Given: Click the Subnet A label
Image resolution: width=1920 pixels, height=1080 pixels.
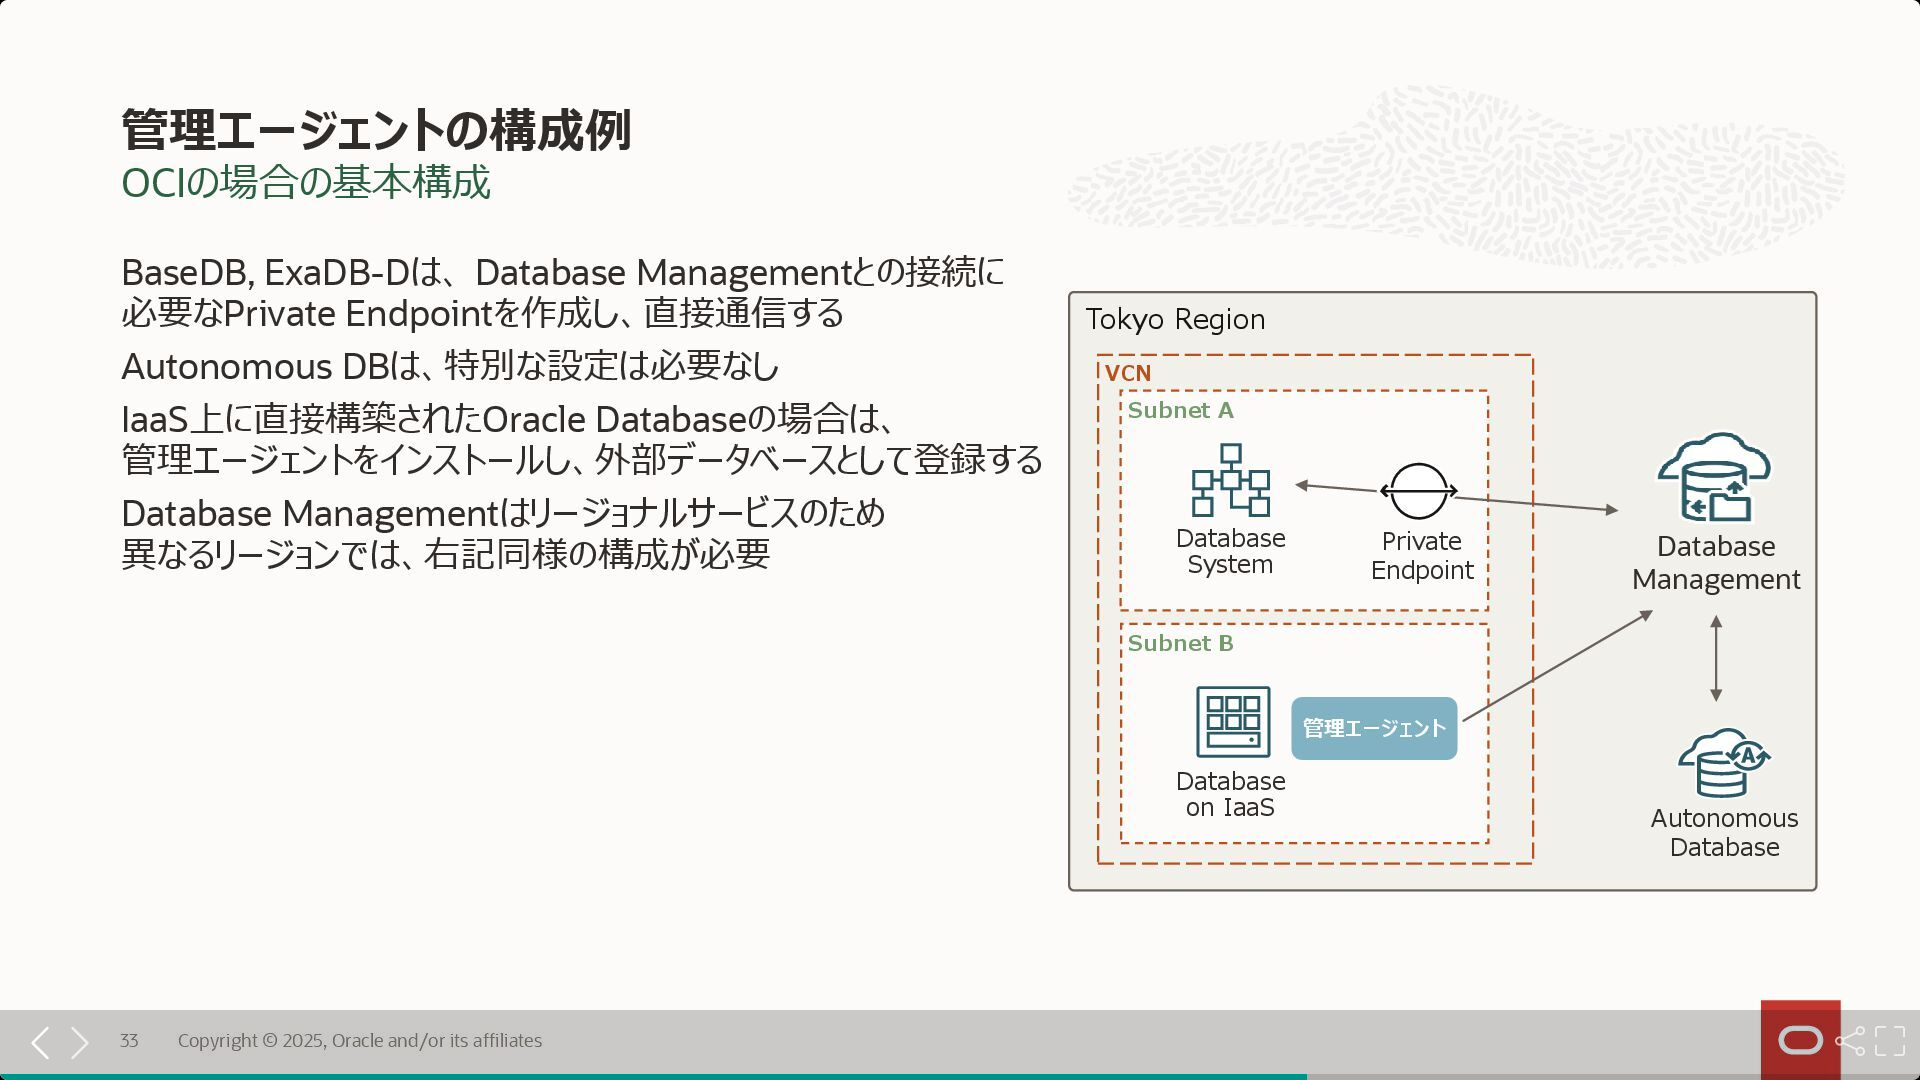Looking at the screenshot, I should (1180, 410).
